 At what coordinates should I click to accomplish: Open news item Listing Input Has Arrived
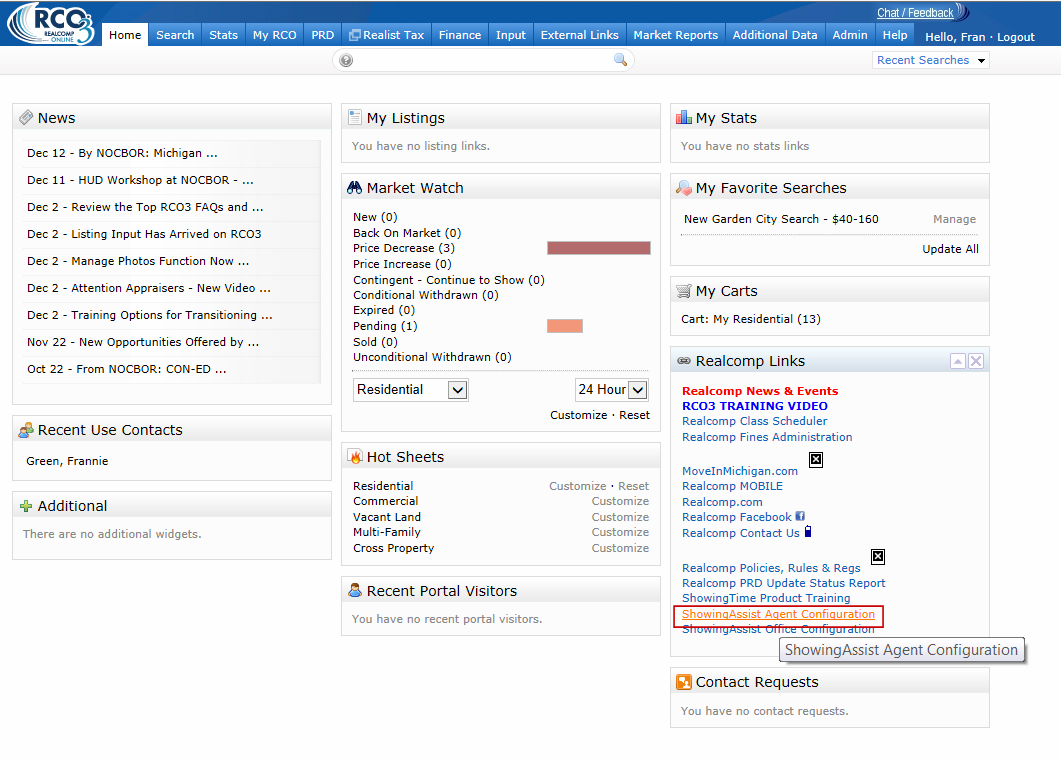point(144,234)
